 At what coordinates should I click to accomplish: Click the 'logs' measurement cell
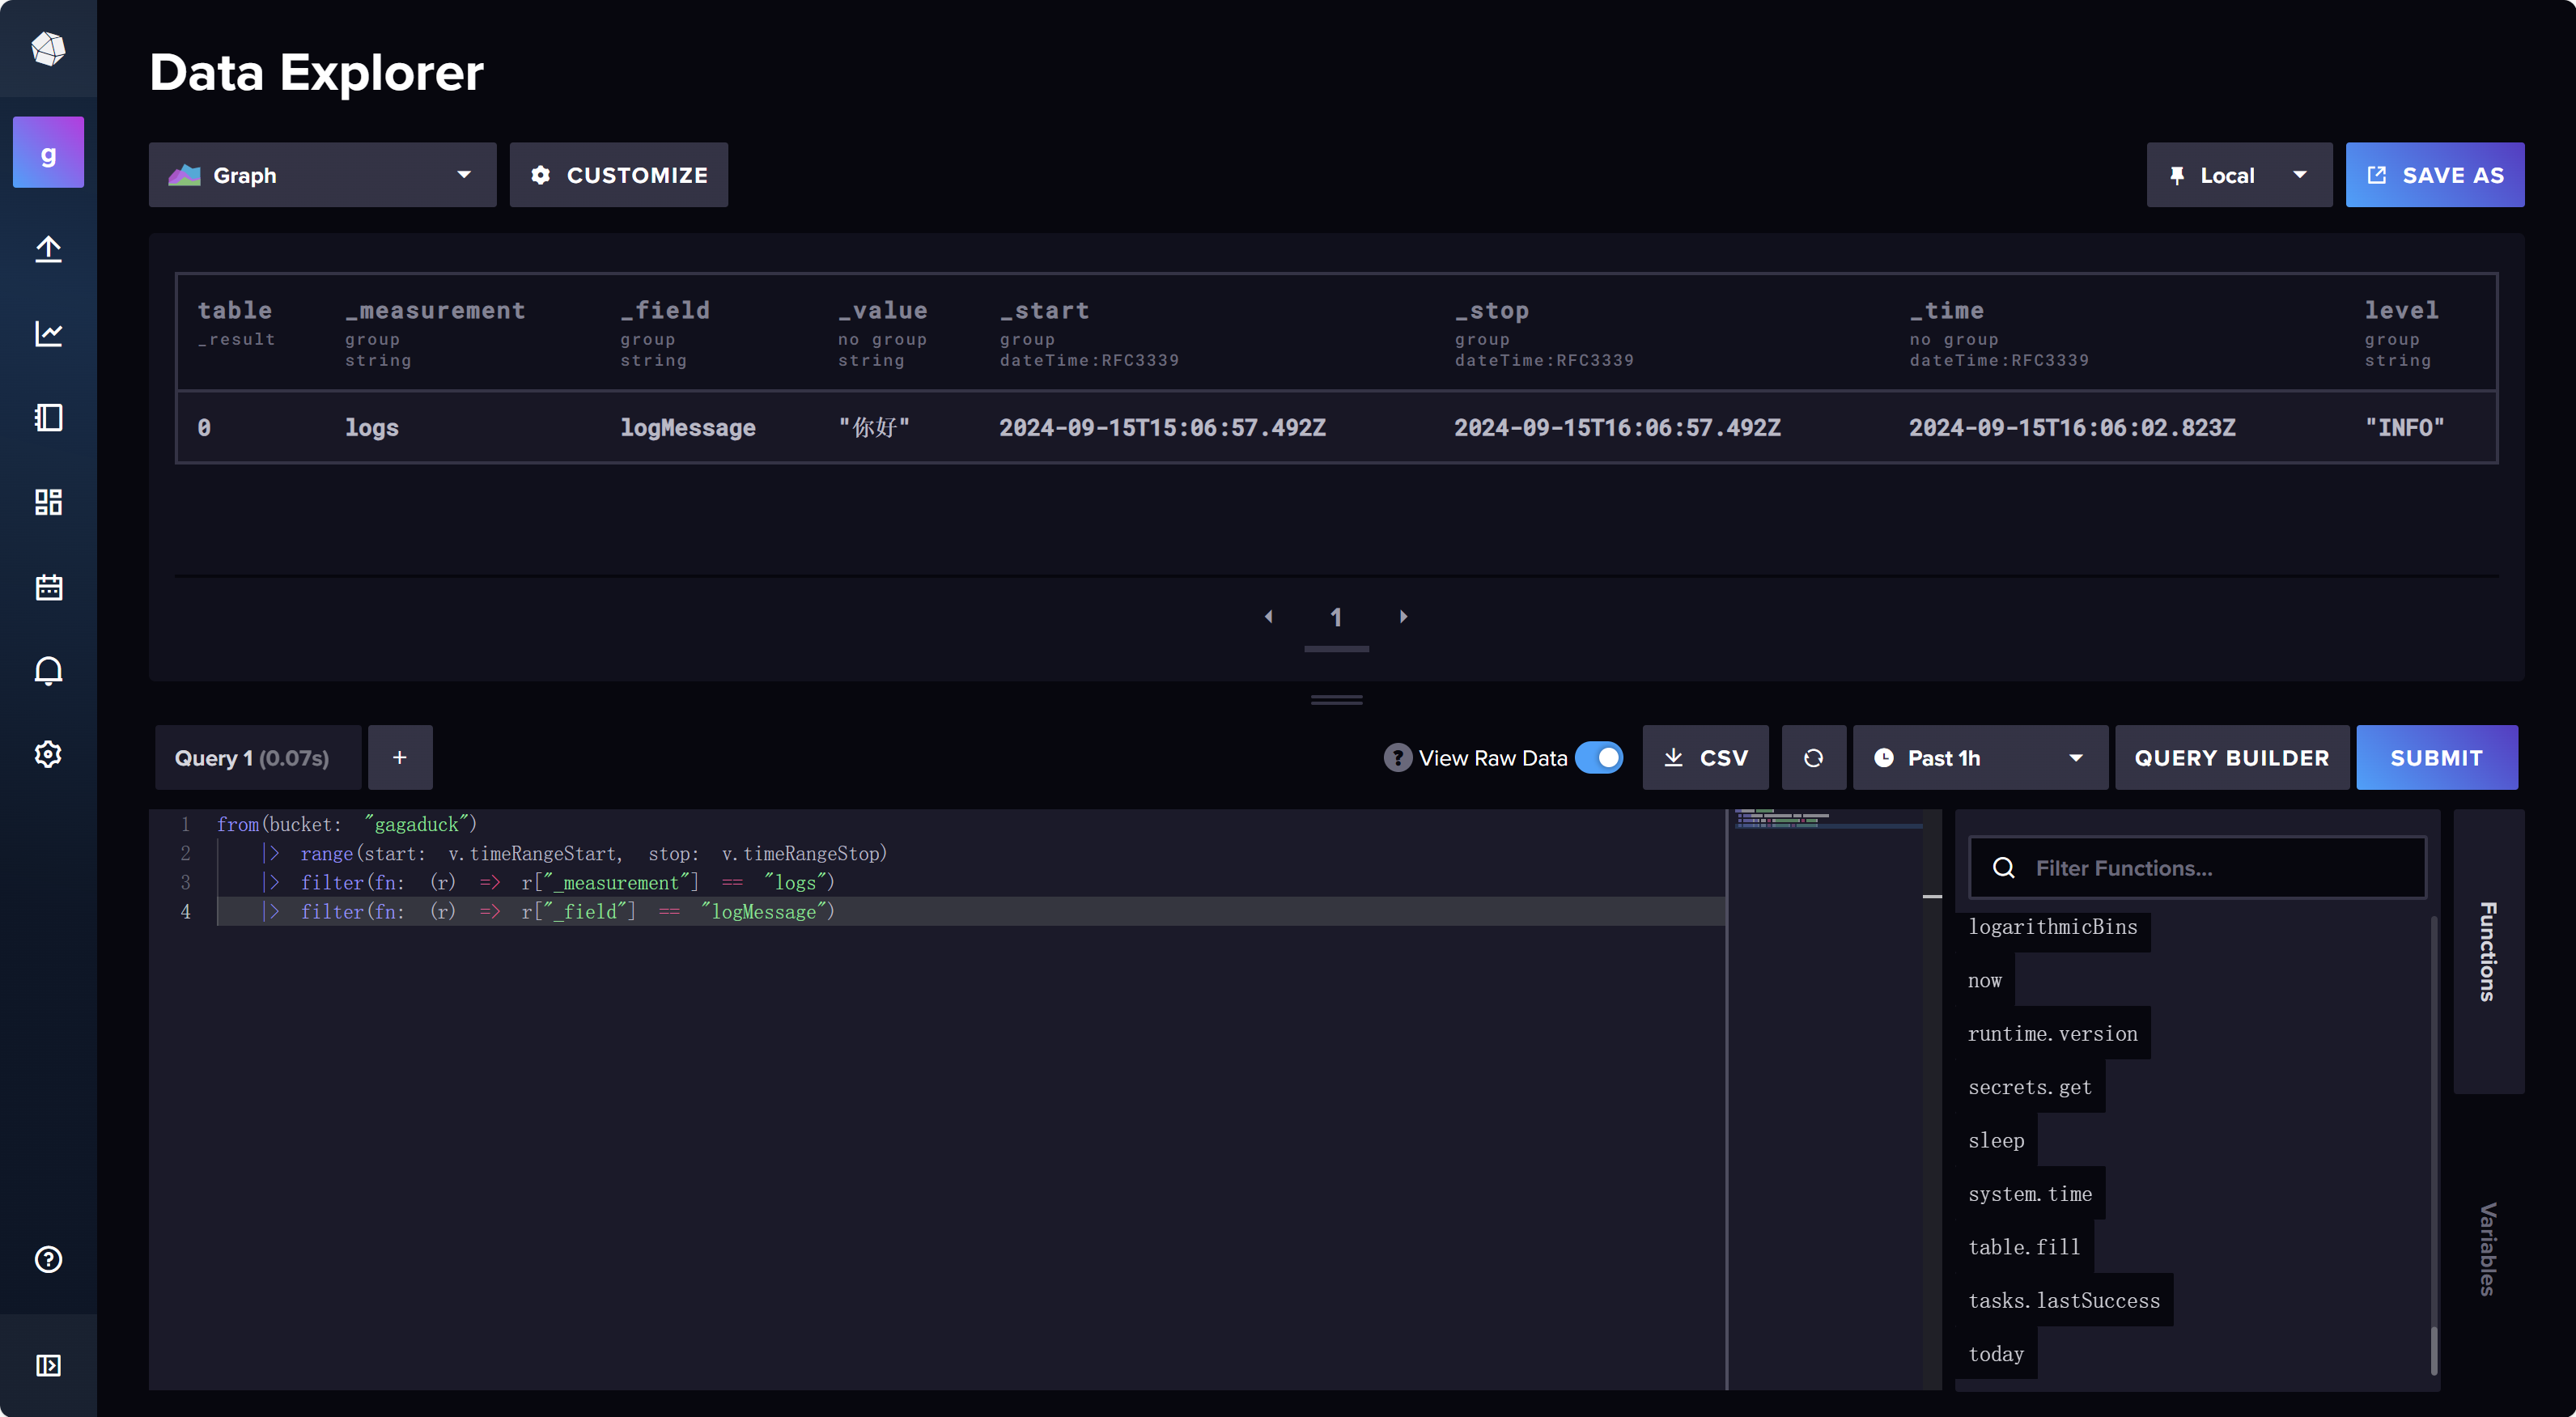[372, 428]
